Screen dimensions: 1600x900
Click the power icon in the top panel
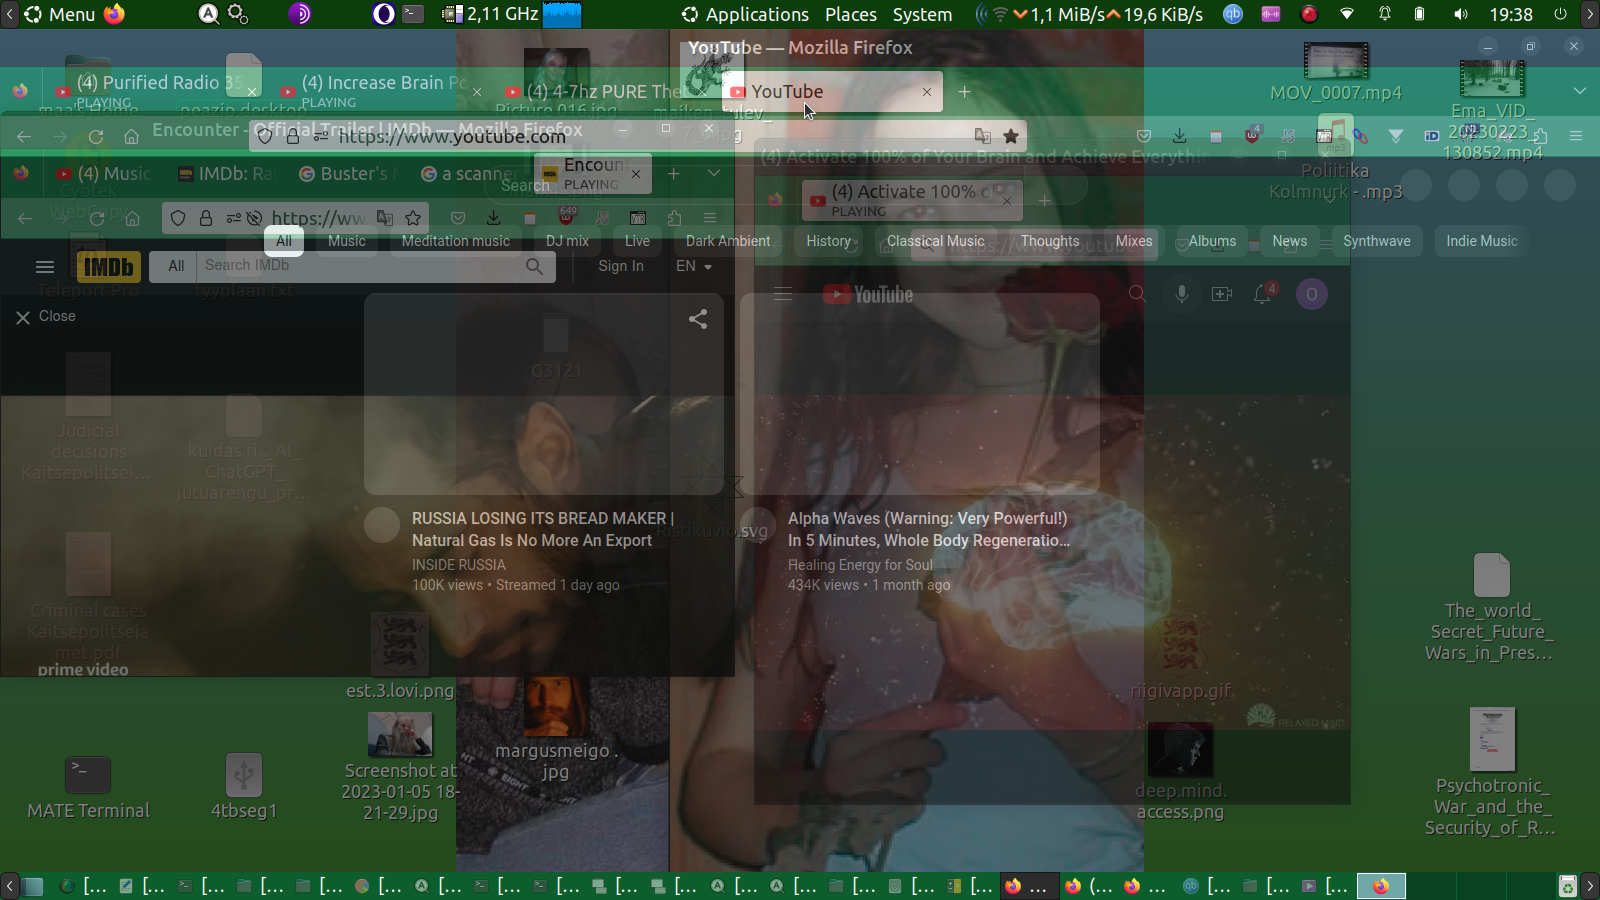[x=1560, y=14]
